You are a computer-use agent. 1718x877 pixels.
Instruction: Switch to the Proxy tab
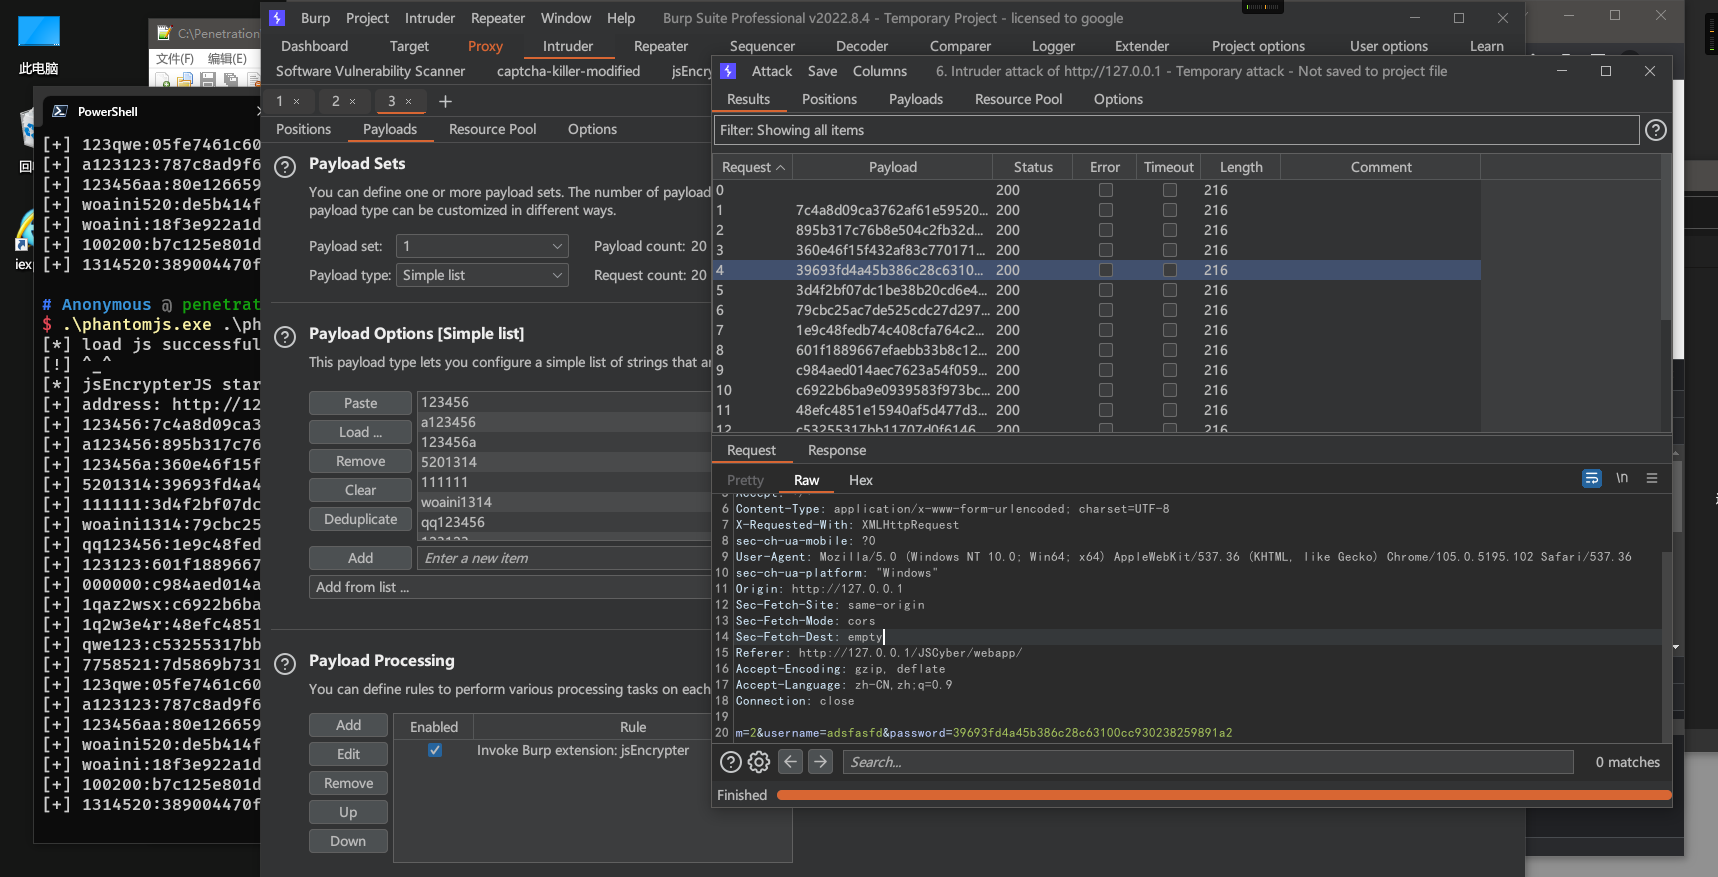pos(485,46)
